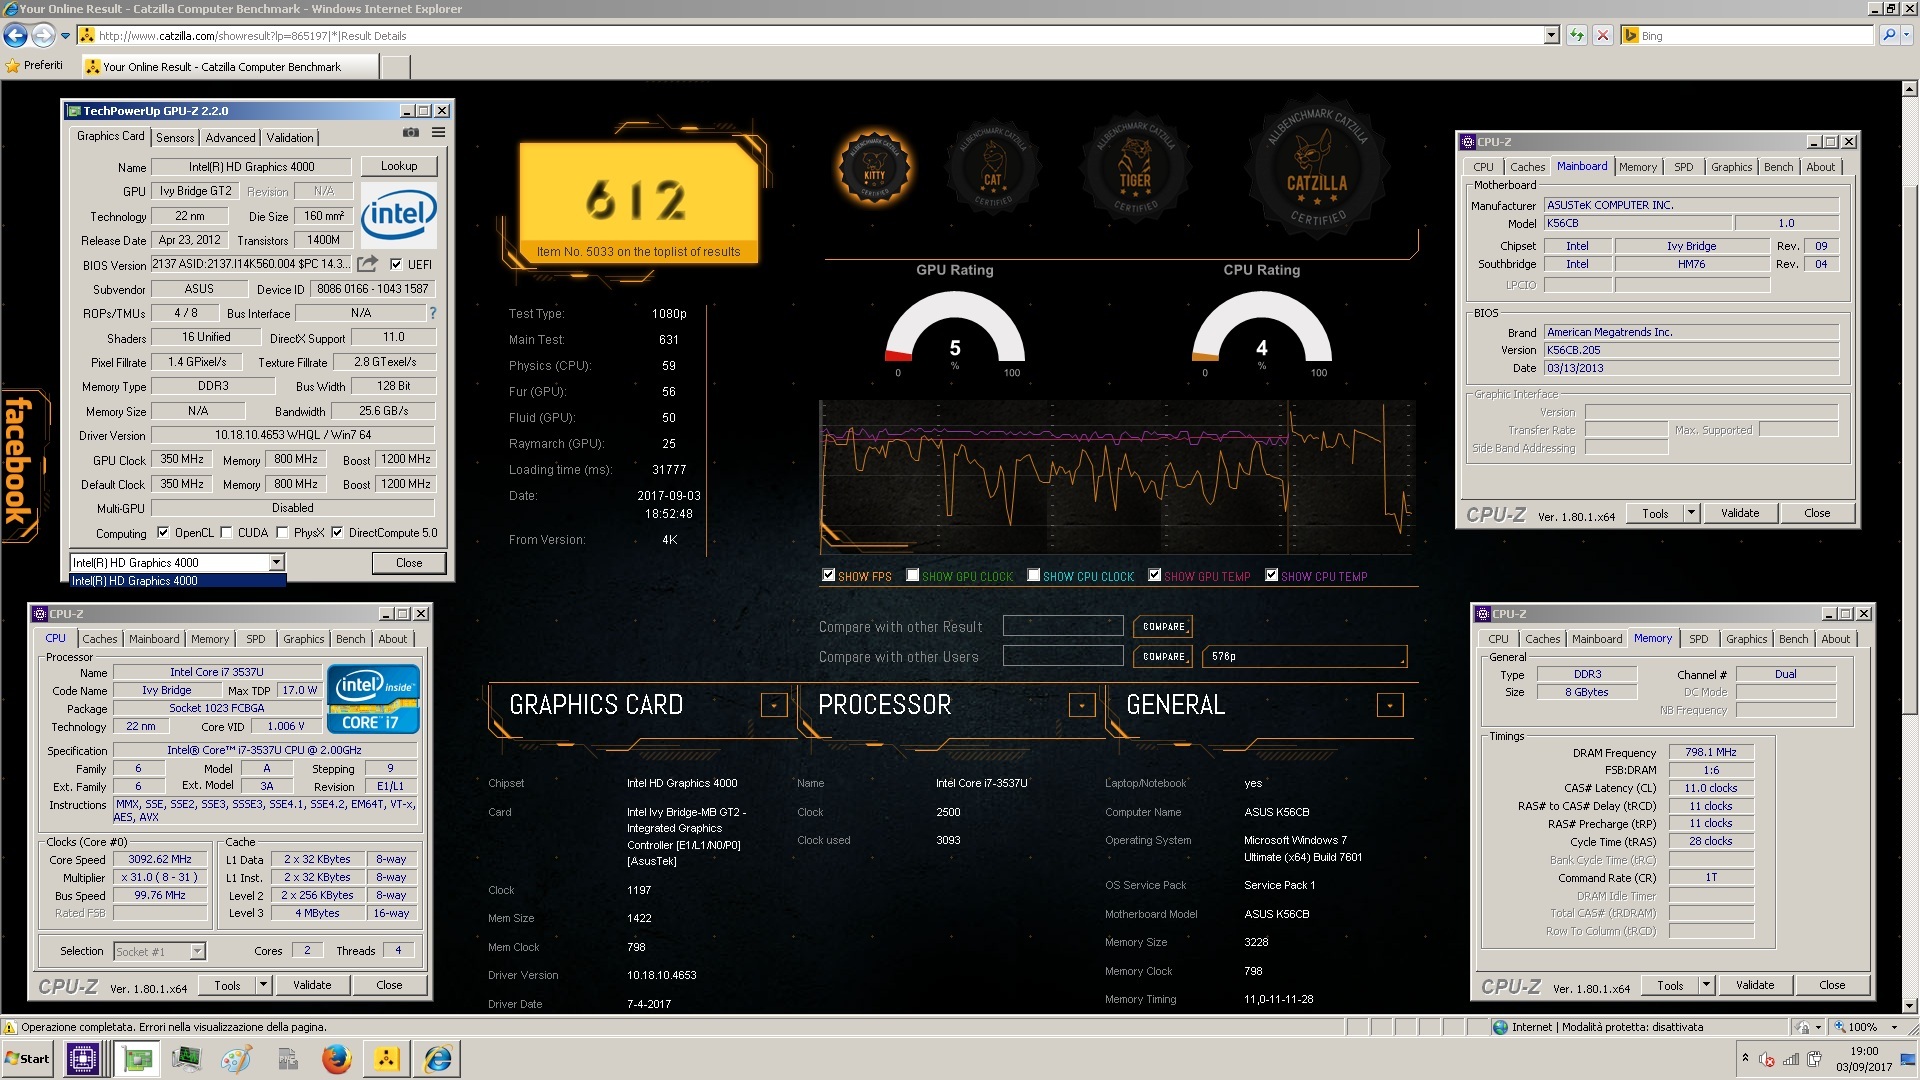1920x1080 pixels.
Task: Click browser Stop loading icon
Action: pyautogui.click(x=1603, y=36)
